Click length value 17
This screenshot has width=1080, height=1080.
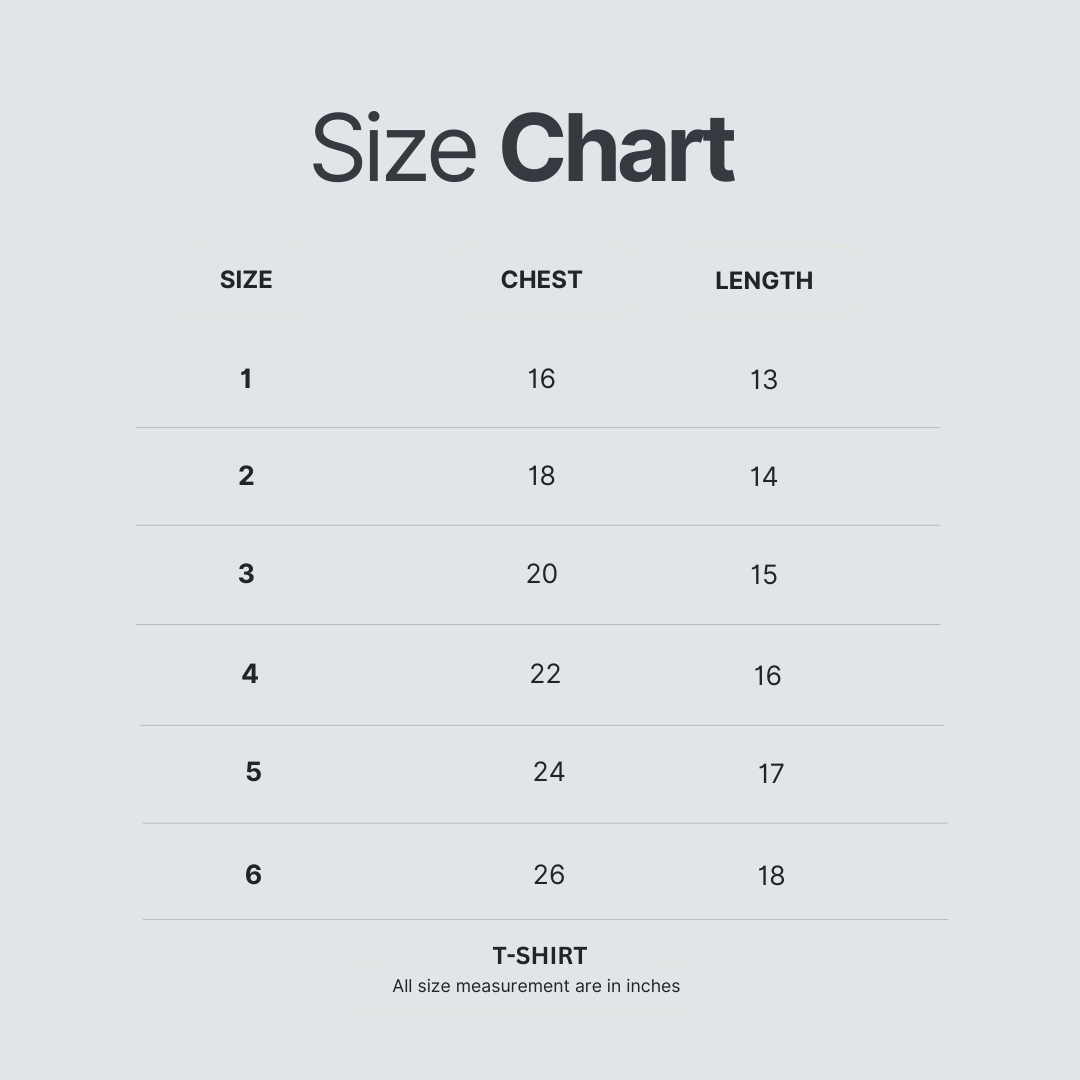tap(771, 774)
